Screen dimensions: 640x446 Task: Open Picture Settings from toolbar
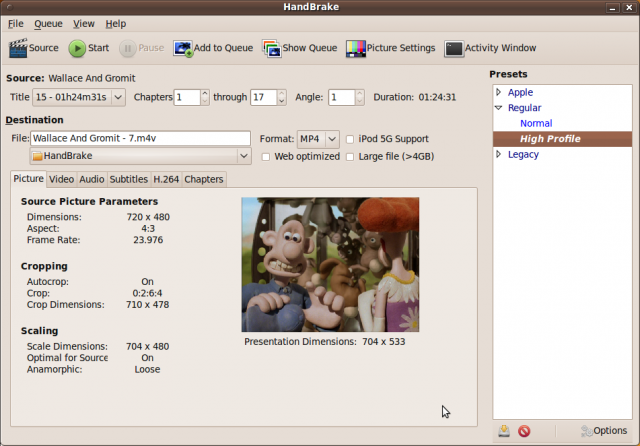355,48
